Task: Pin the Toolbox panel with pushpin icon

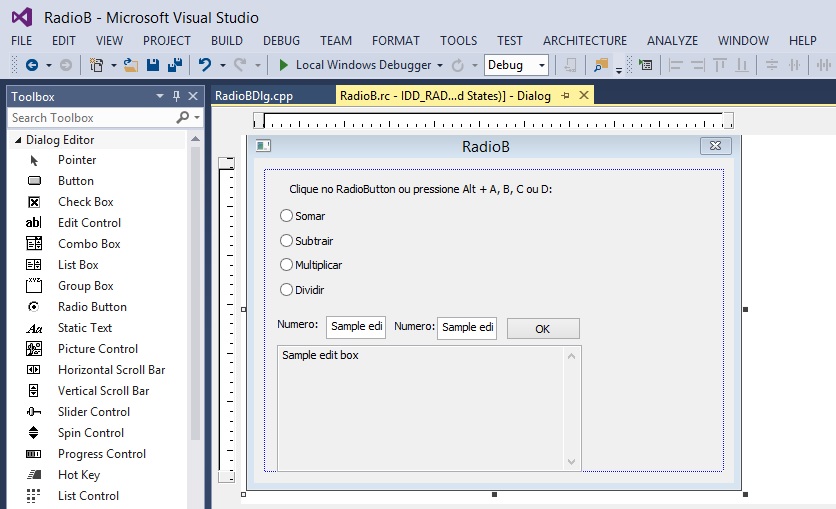Action: click(x=177, y=97)
